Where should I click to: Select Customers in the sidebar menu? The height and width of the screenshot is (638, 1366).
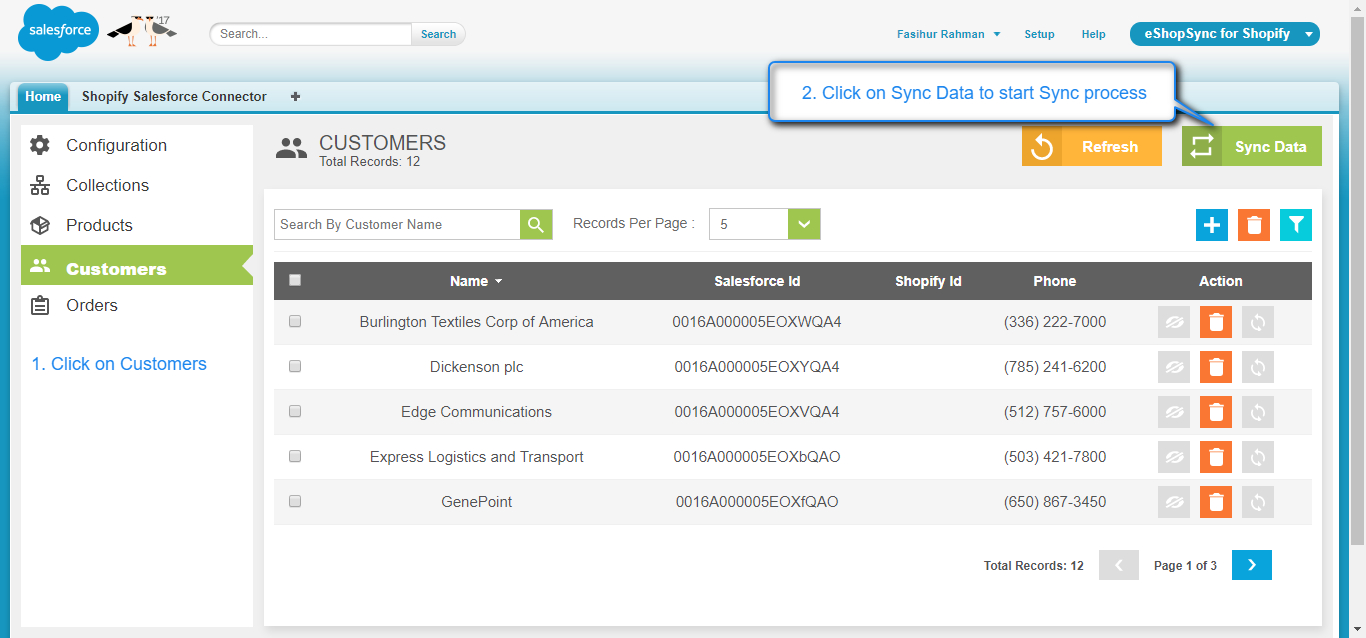click(x=137, y=266)
